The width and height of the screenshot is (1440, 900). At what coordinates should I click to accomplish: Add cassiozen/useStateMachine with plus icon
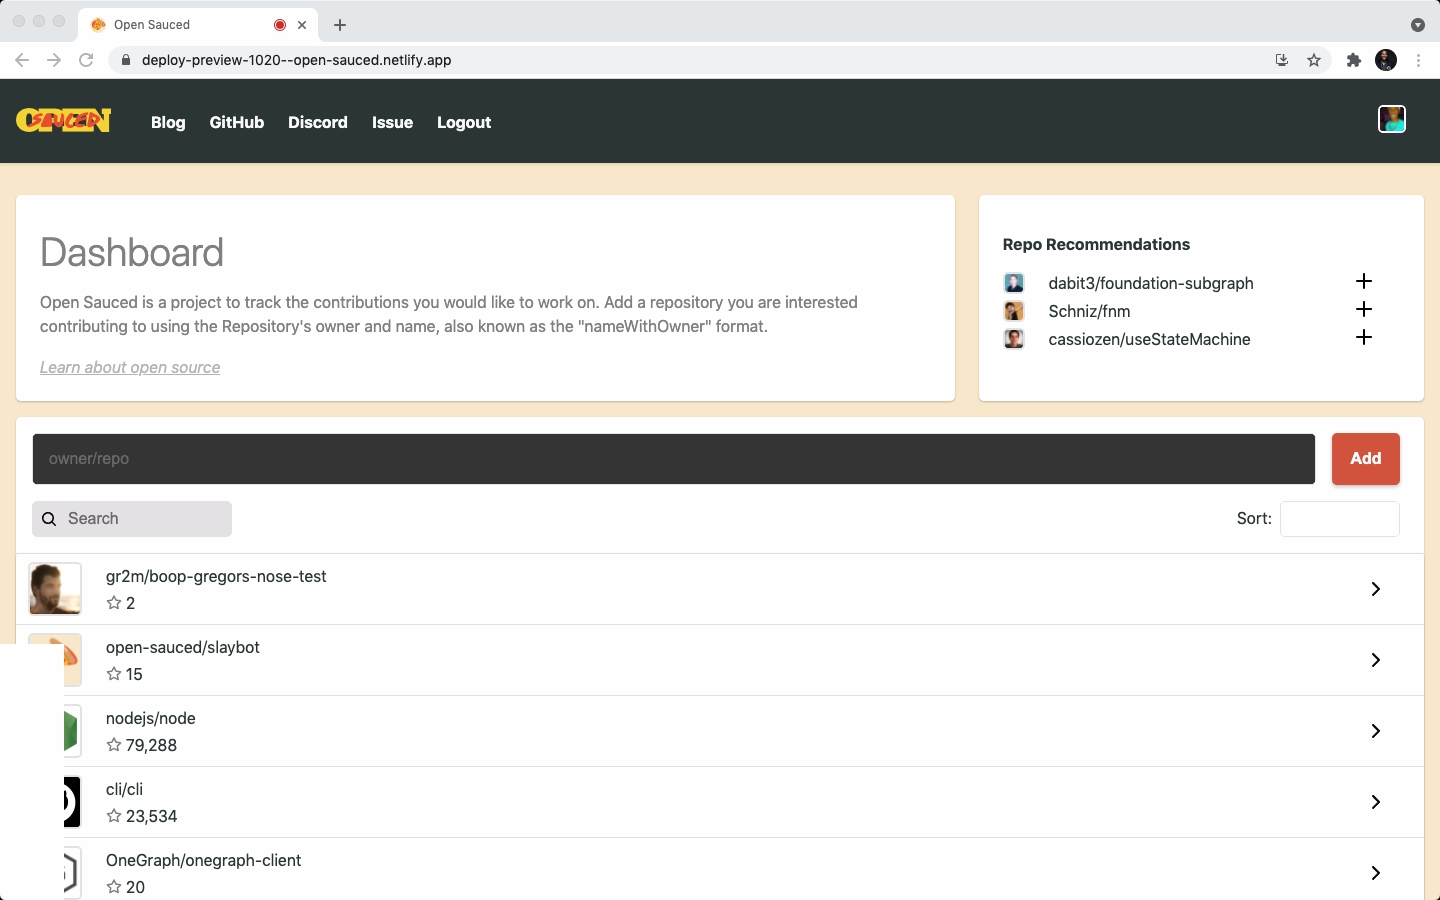[1364, 337]
